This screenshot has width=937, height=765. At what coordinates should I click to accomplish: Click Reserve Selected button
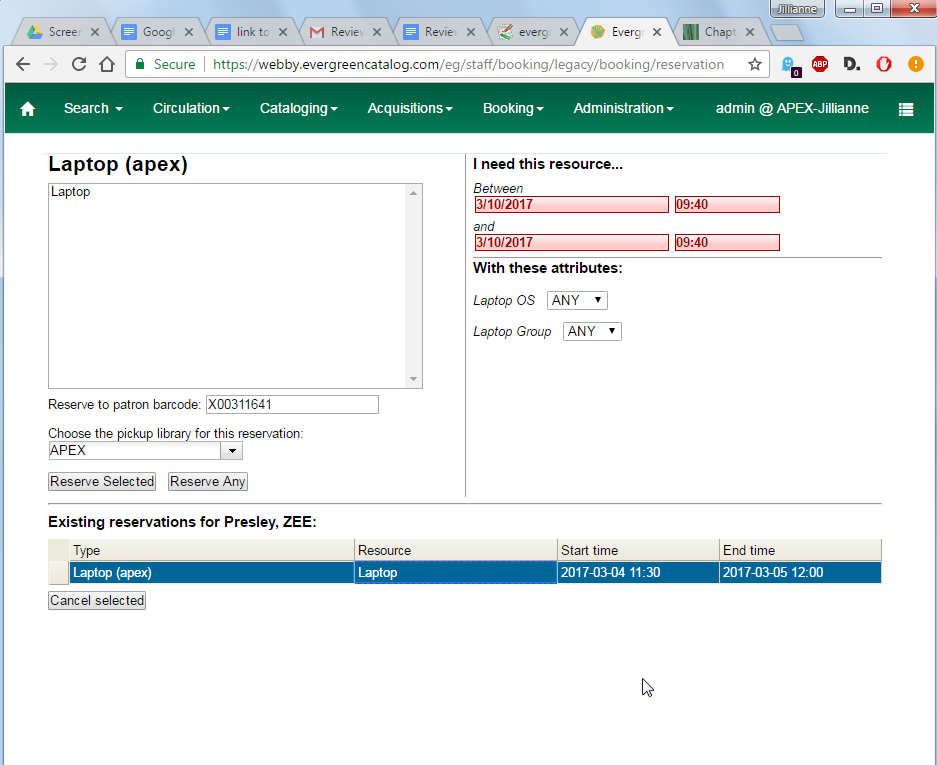(x=102, y=482)
